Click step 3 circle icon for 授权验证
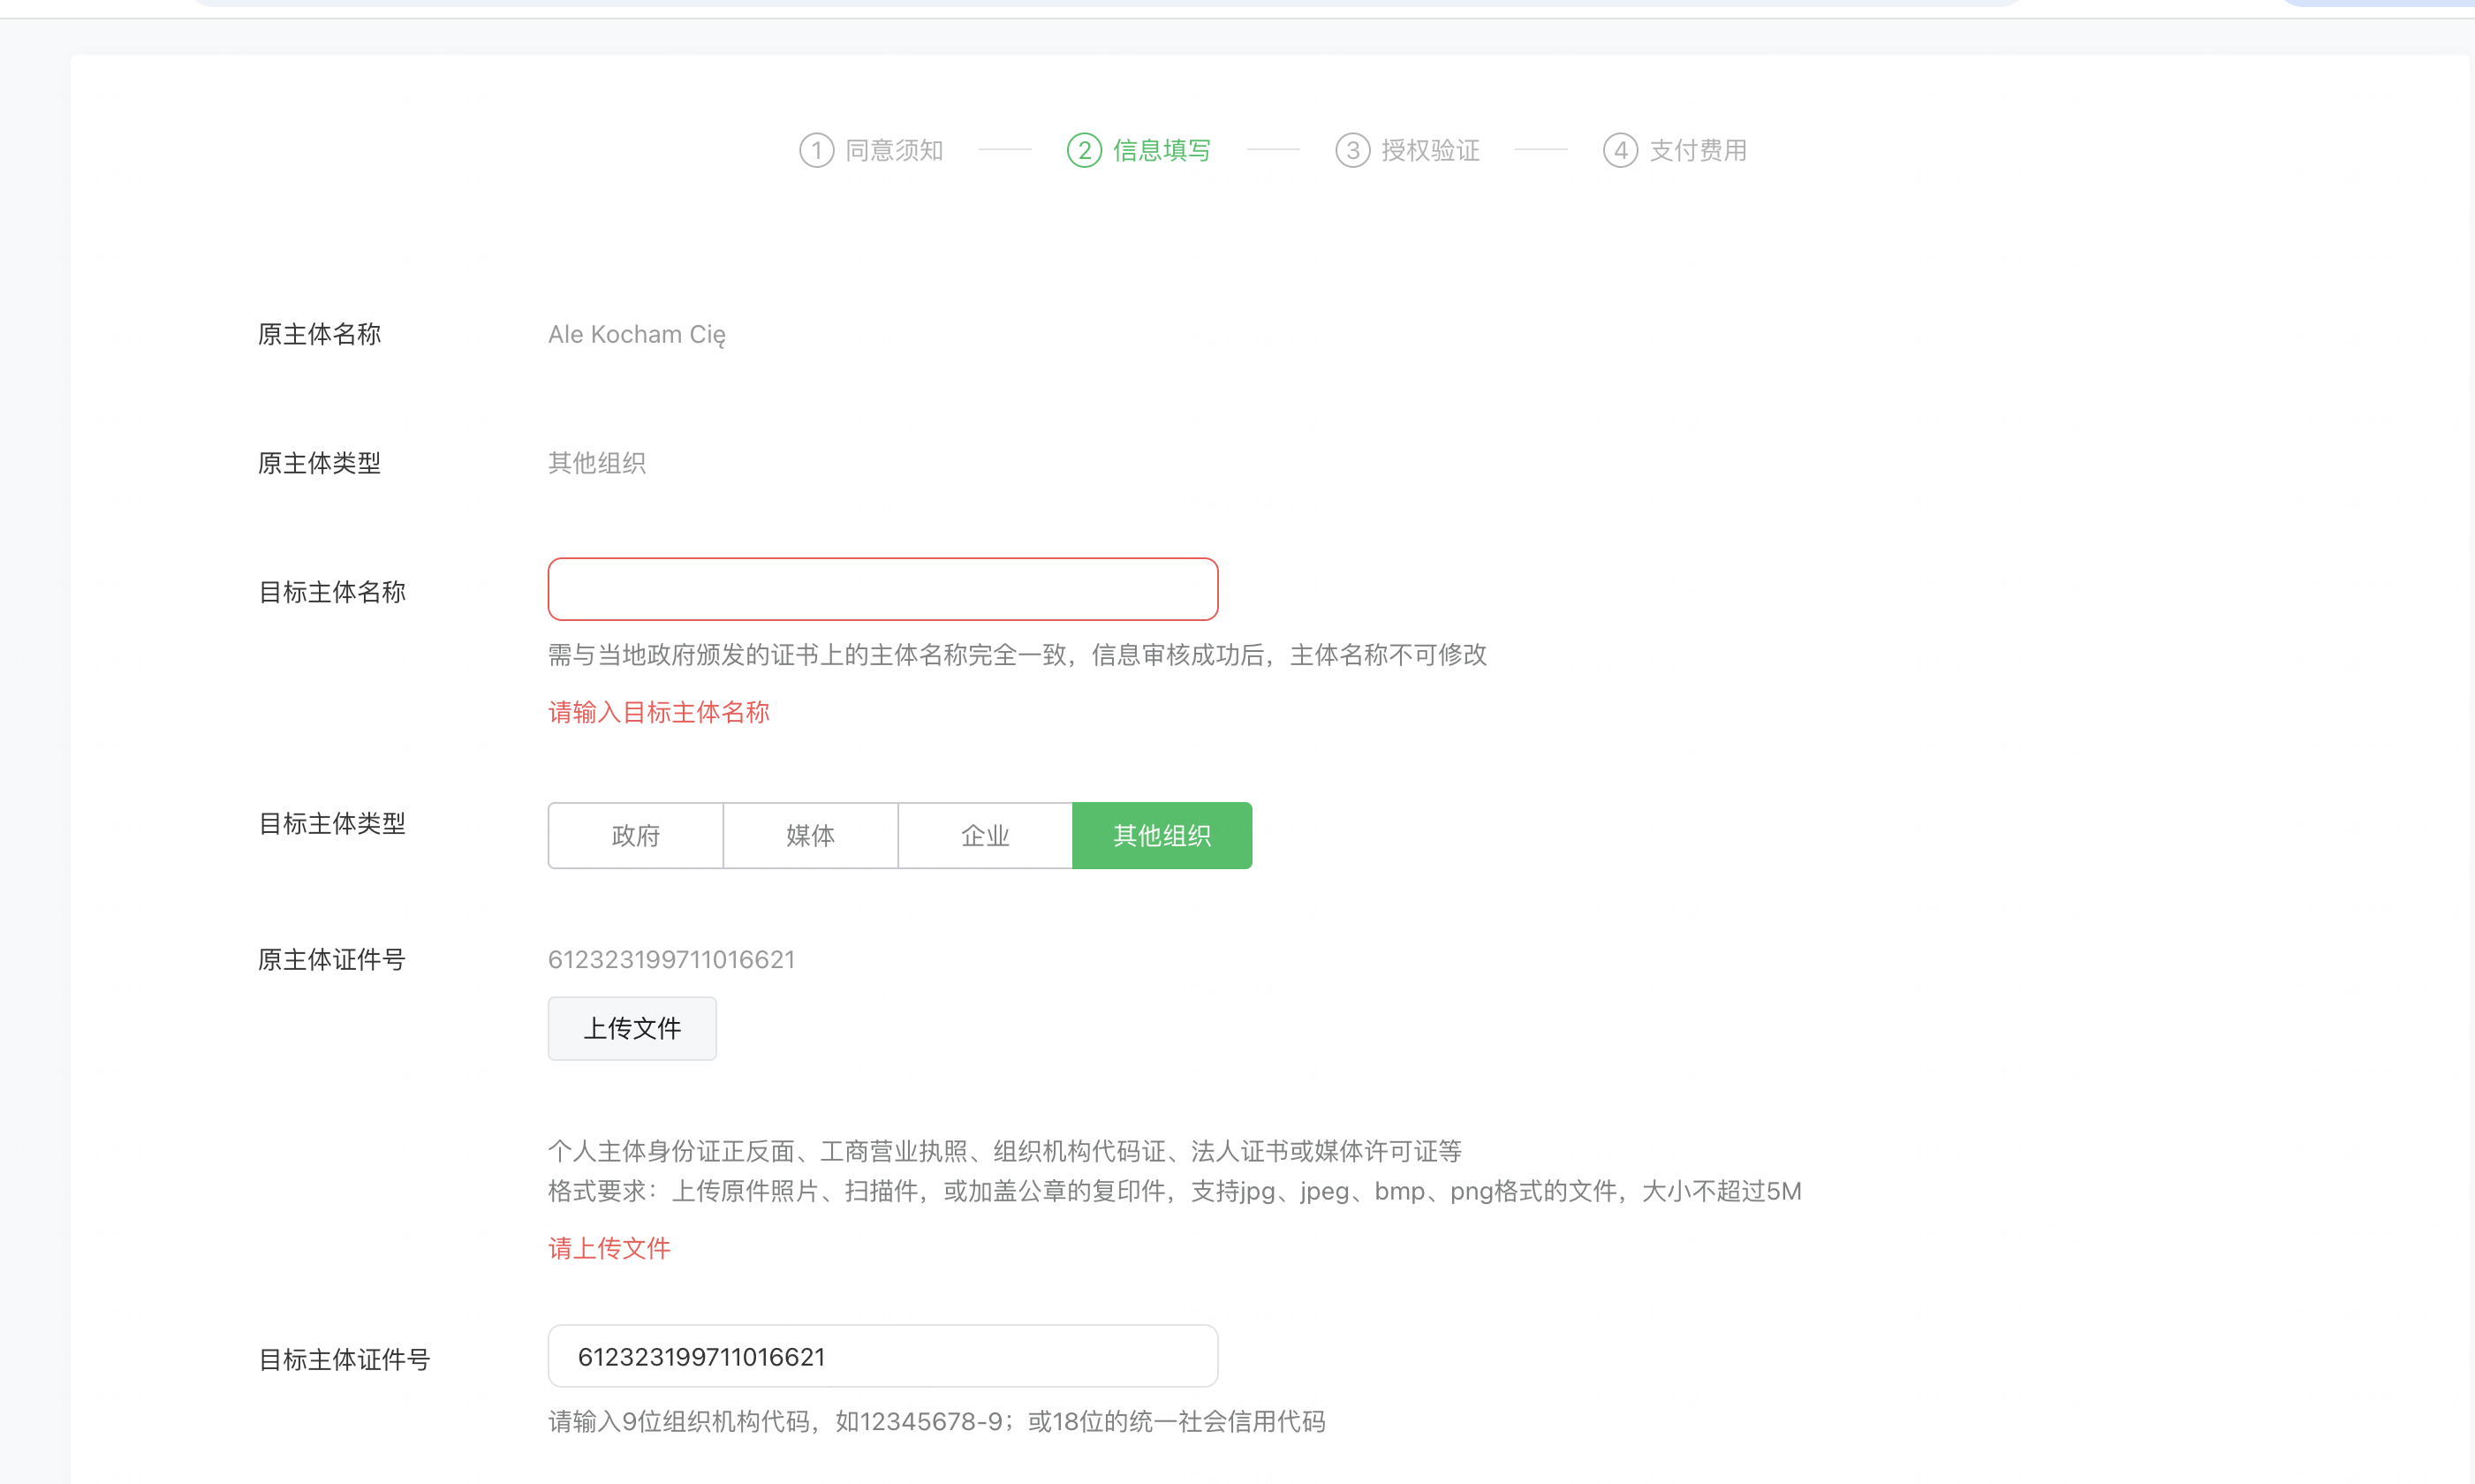 [x=1352, y=151]
